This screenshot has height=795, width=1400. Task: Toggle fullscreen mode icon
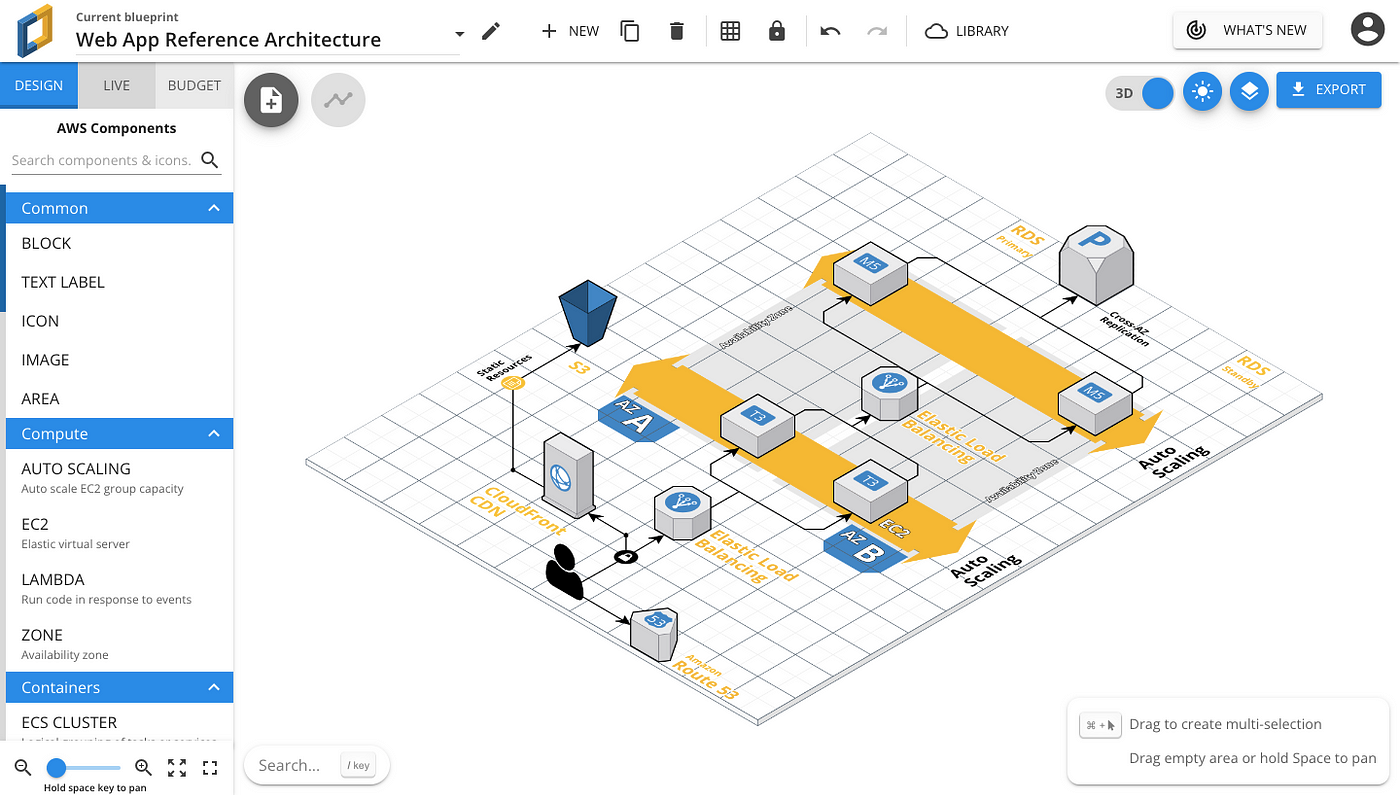click(x=210, y=768)
